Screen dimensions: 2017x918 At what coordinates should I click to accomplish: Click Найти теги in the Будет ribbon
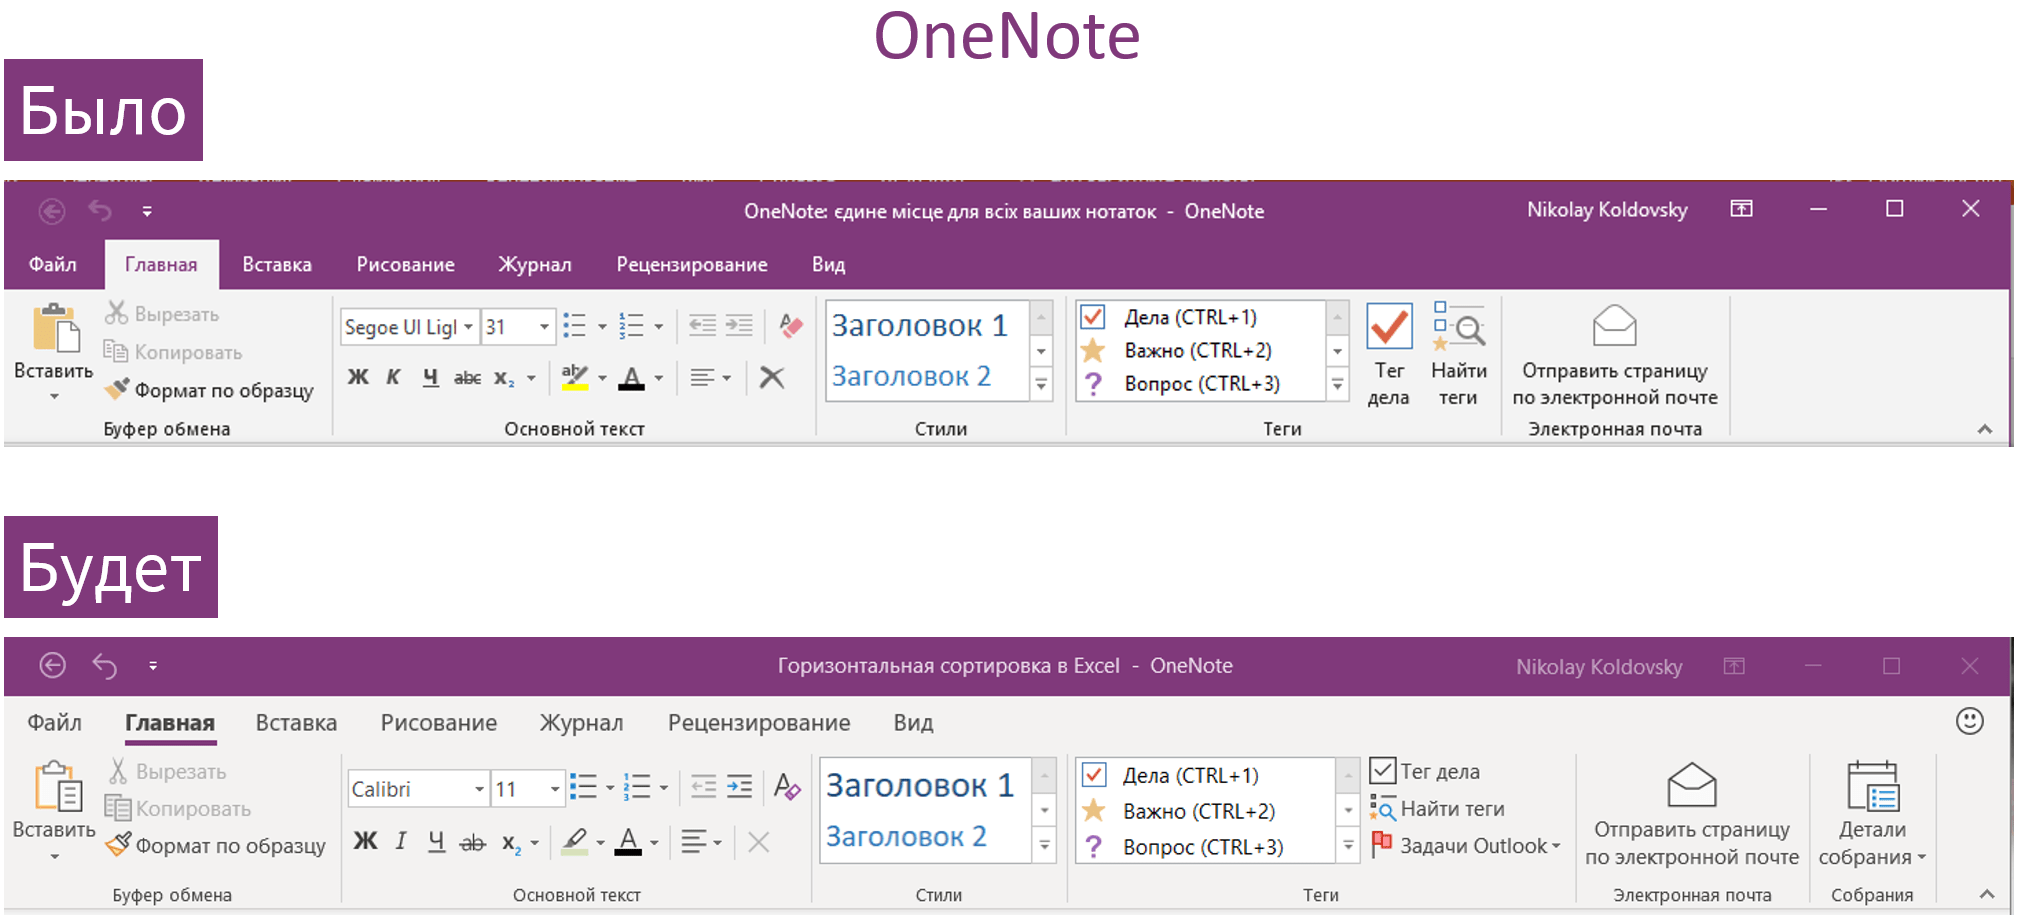tap(1438, 808)
